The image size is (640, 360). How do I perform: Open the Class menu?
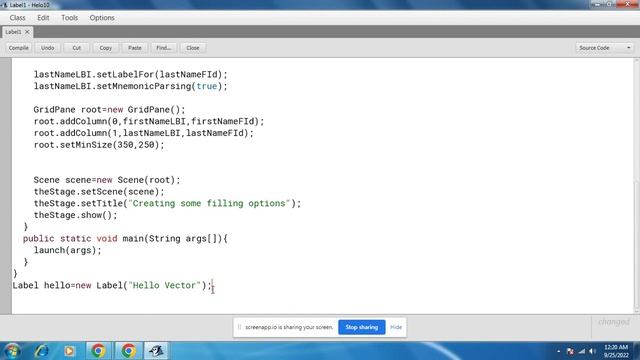pos(18,18)
